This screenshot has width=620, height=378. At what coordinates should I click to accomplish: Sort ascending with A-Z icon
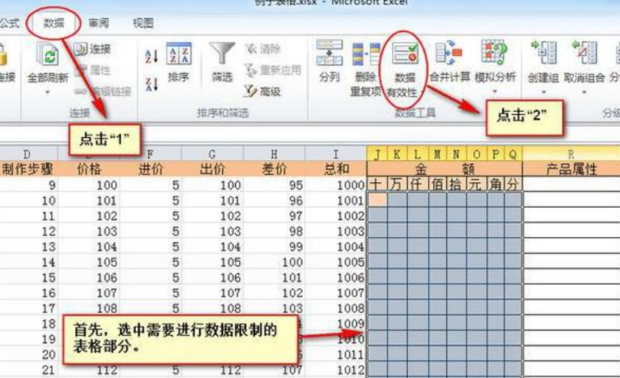click(151, 56)
